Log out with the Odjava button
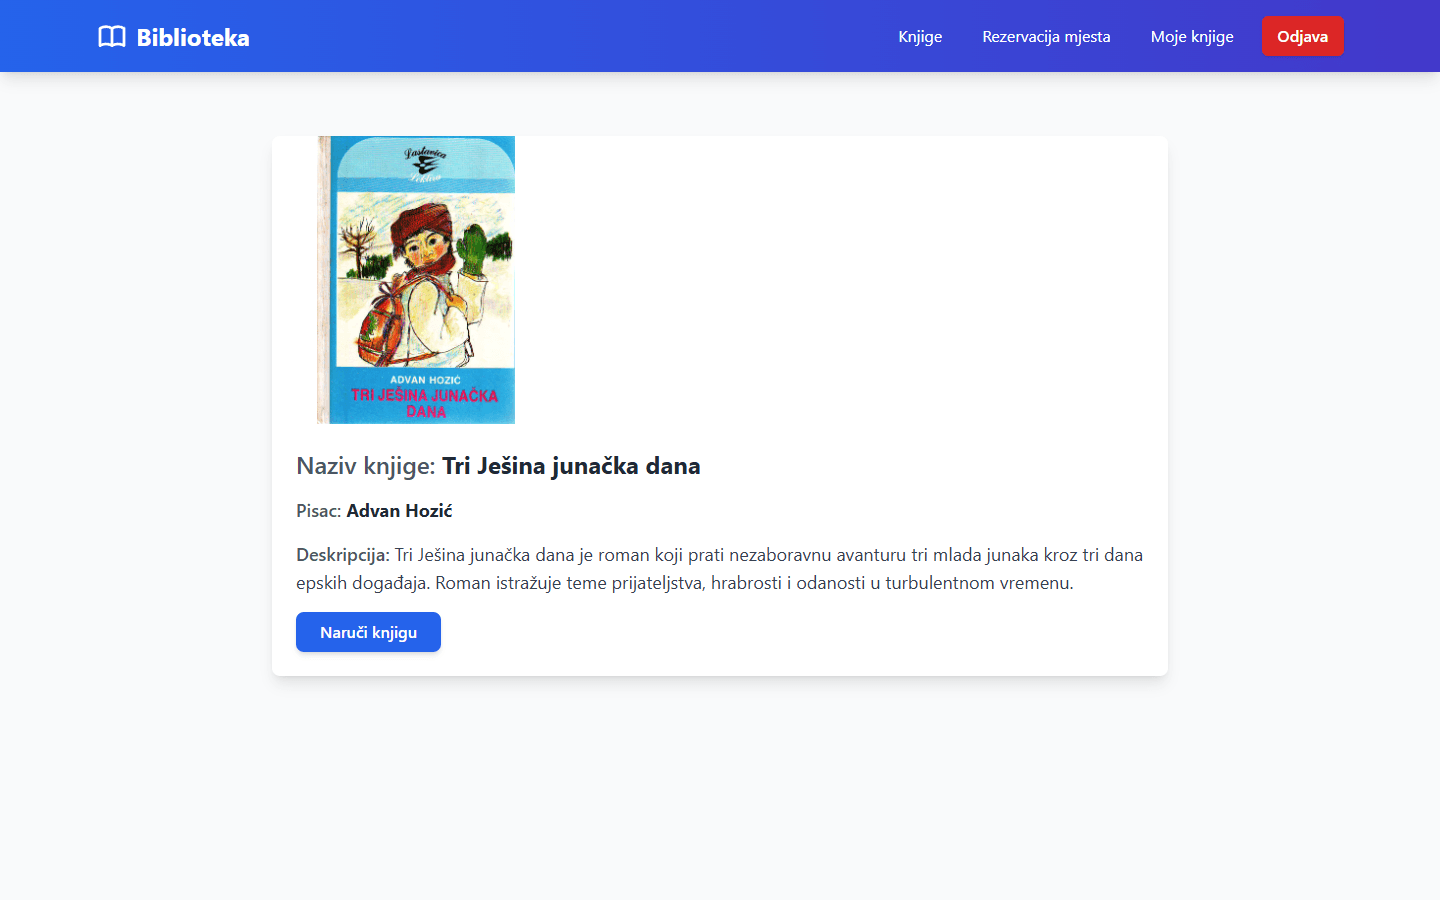This screenshot has height=900, width=1440. pyautogui.click(x=1302, y=36)
